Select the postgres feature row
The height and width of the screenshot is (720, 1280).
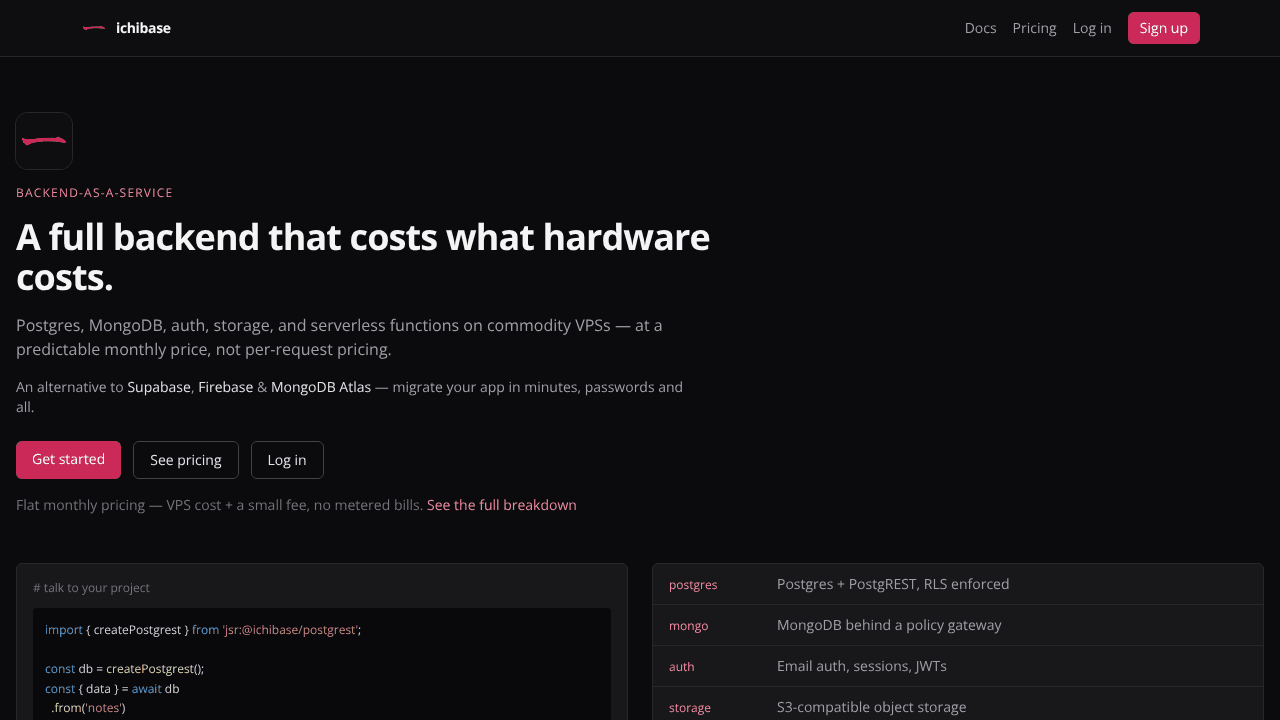click(958, 584)
